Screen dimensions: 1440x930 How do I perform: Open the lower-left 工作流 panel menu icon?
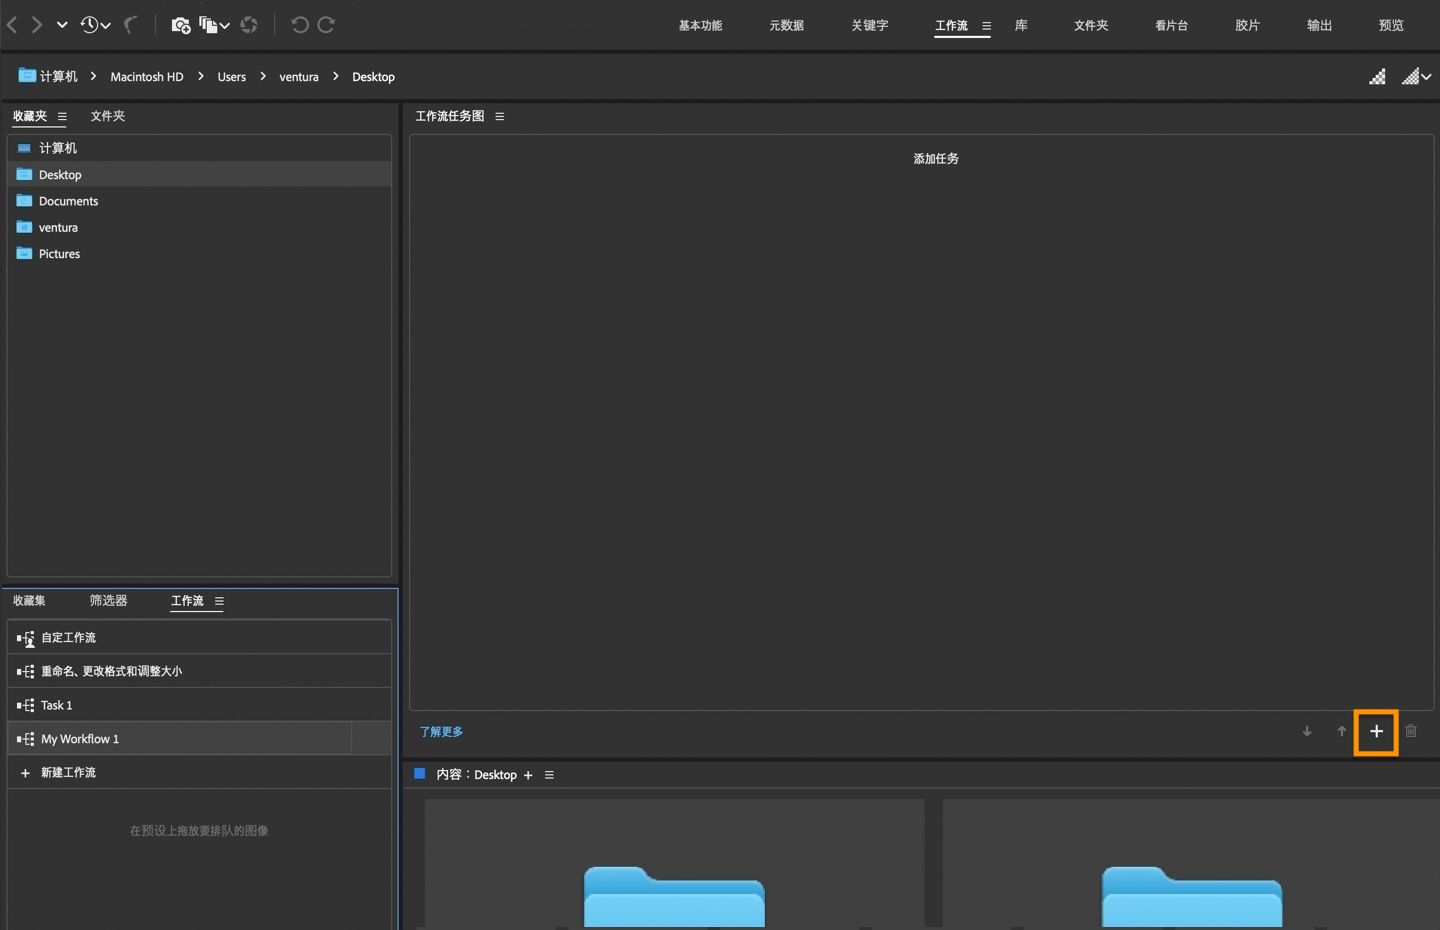coord(219,602)
